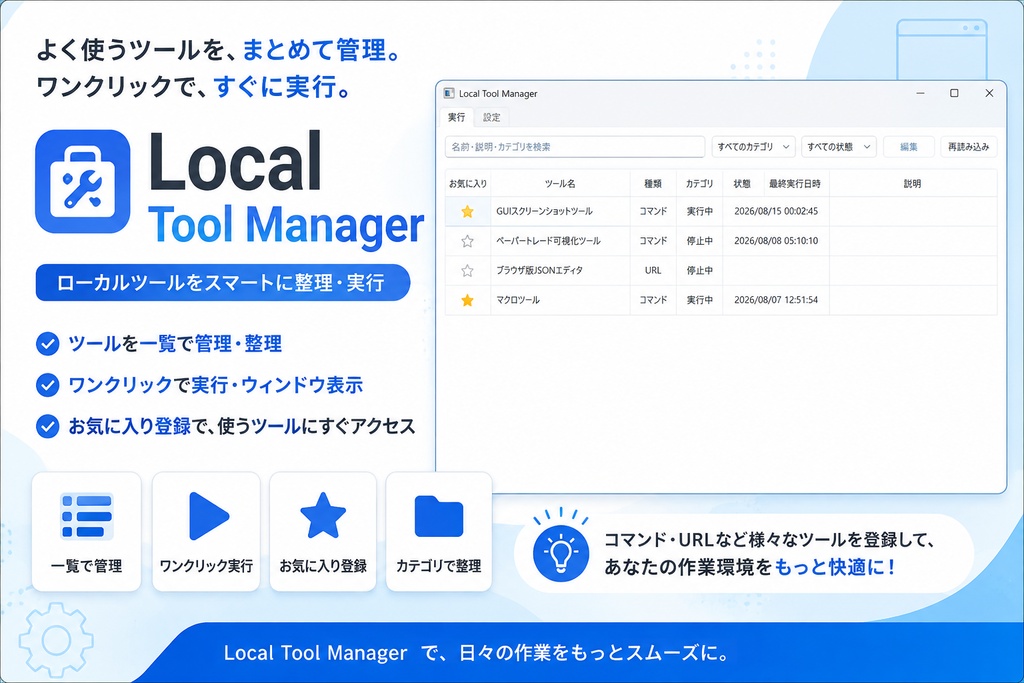Switch to the 設定 tab
1024x683 pixels.
pos(492,118)
